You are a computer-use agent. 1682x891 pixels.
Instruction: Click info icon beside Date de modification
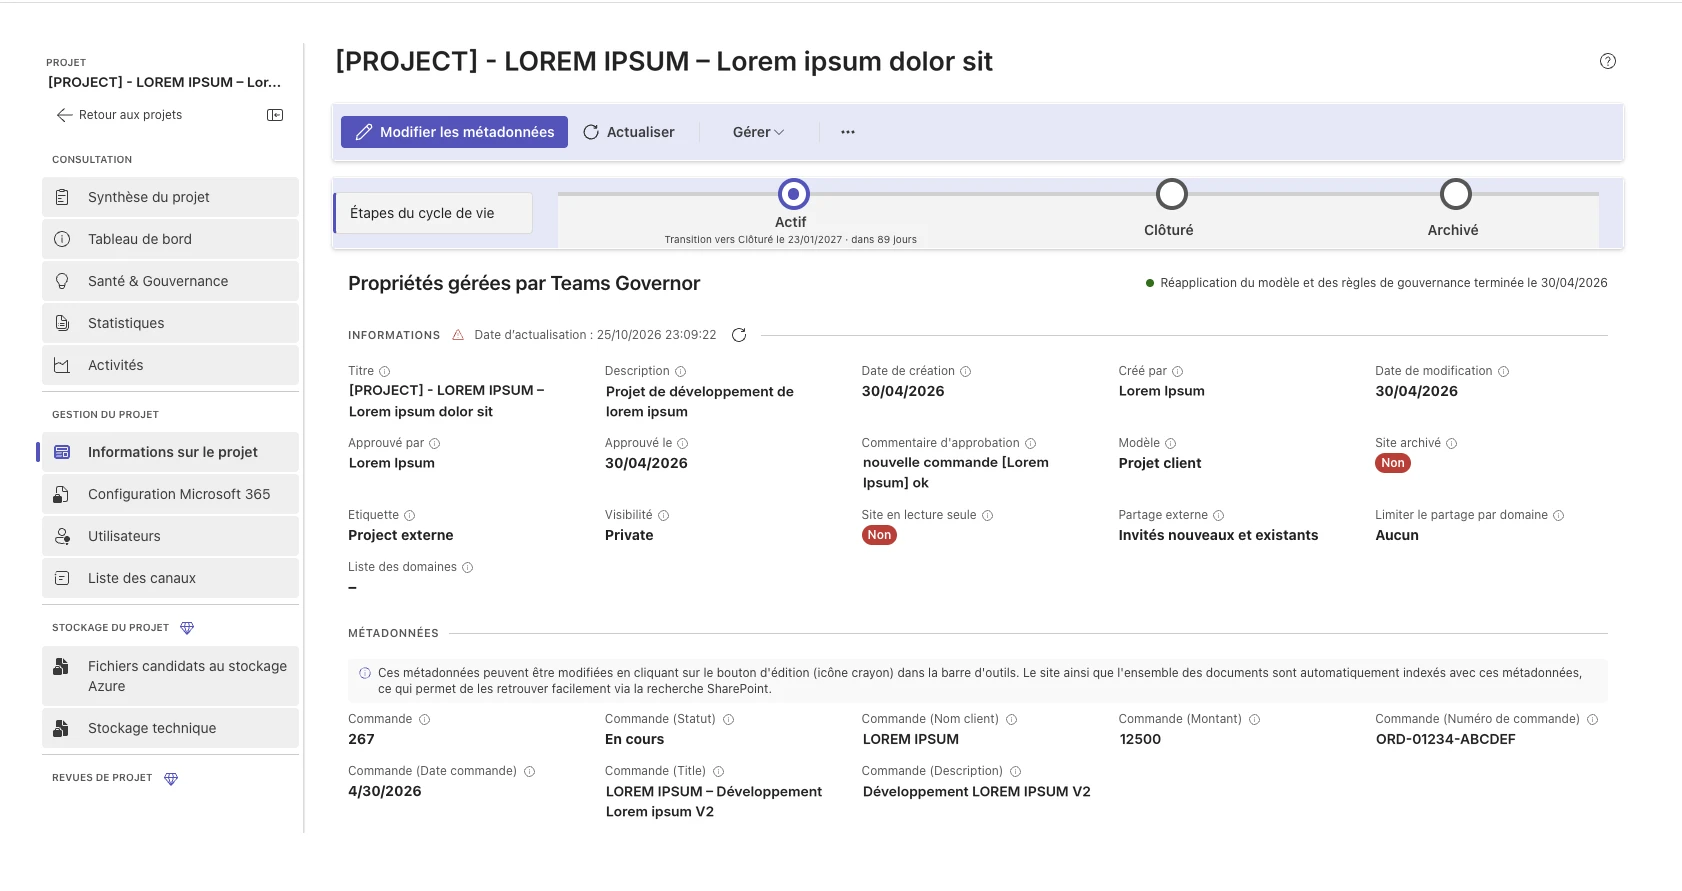pos(1504,371)
